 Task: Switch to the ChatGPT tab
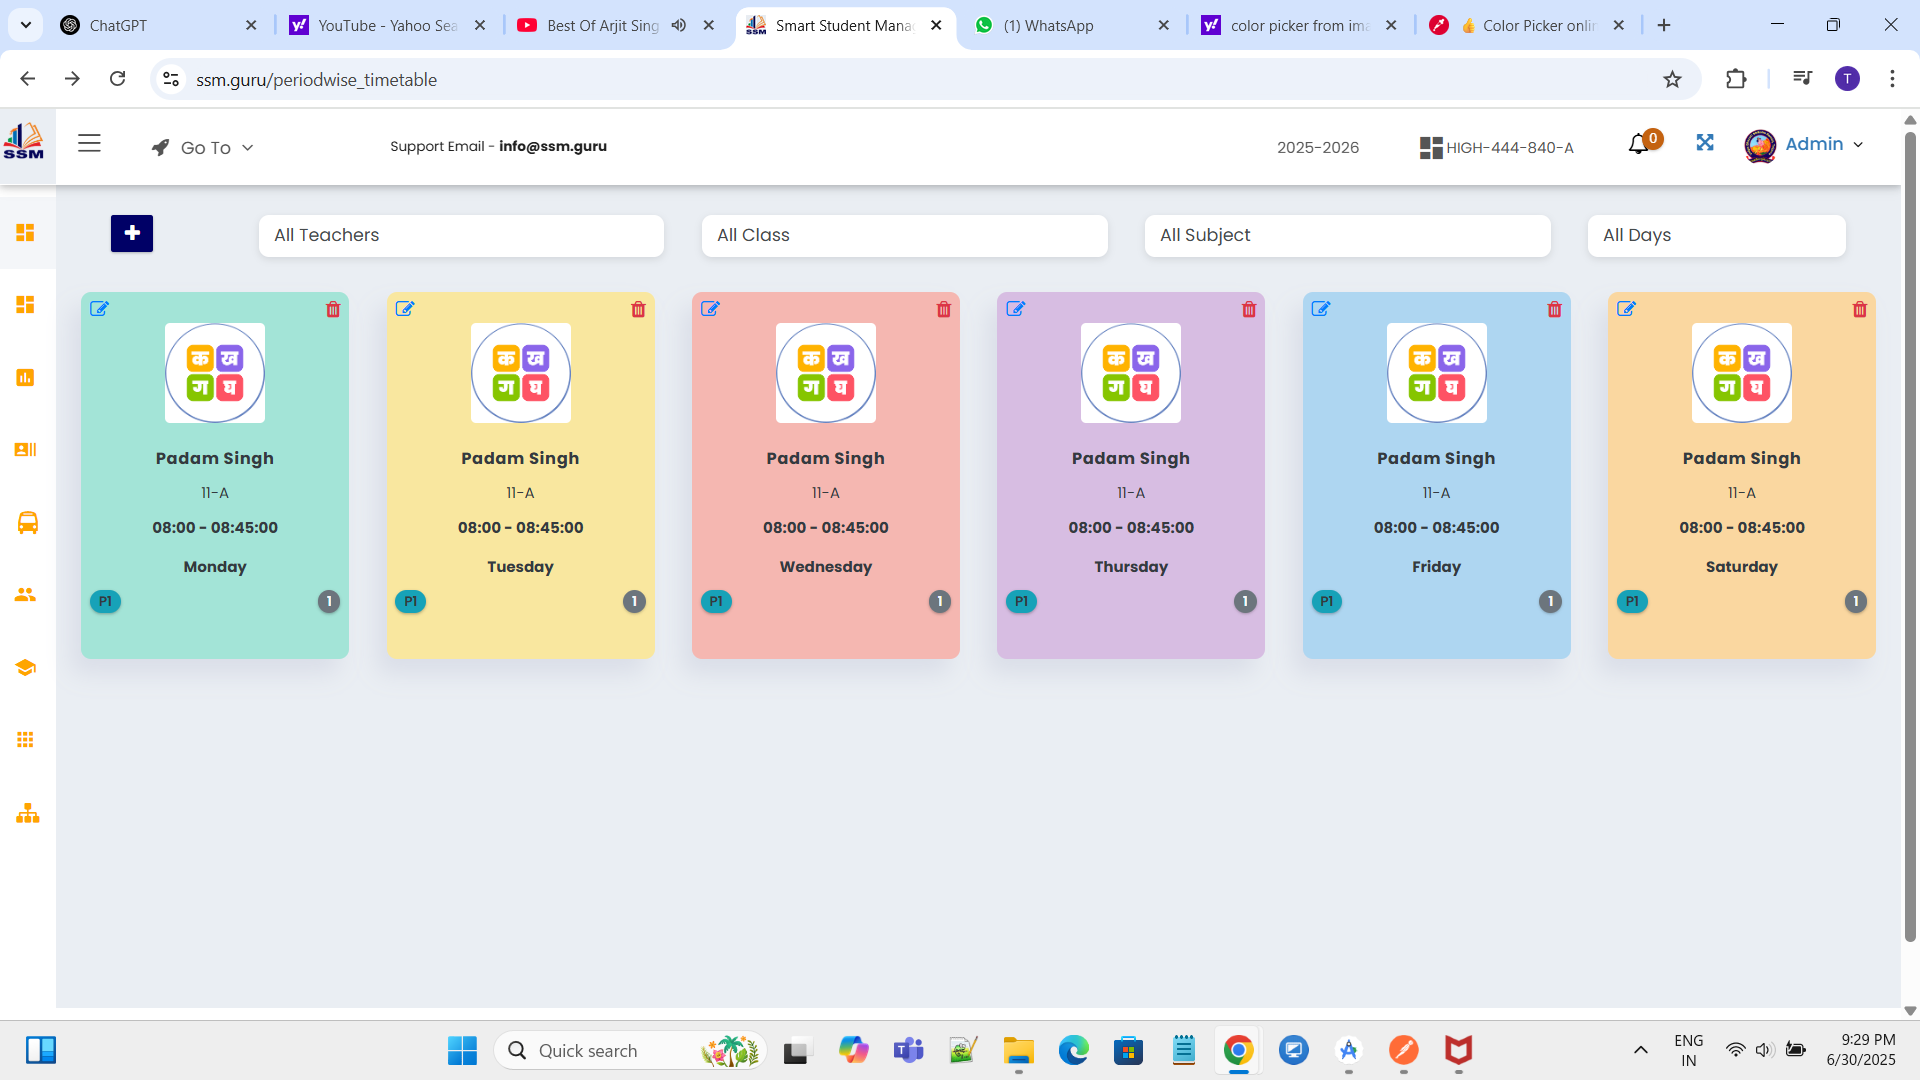118,25
